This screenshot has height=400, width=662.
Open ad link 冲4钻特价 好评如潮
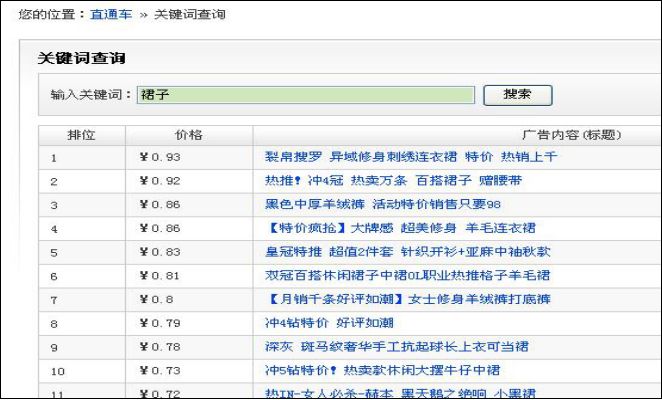click(329, 323)
